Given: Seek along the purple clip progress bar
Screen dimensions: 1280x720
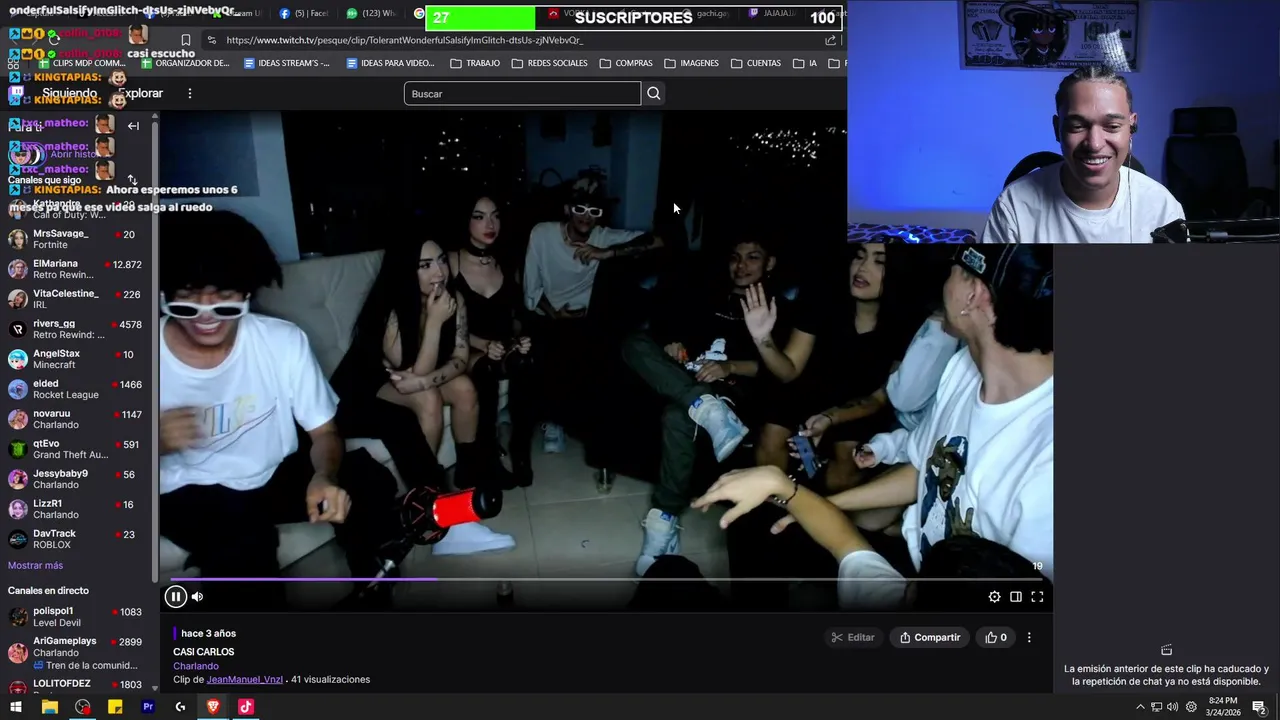Looking at the screenshot, I should [x=607, y=579].
